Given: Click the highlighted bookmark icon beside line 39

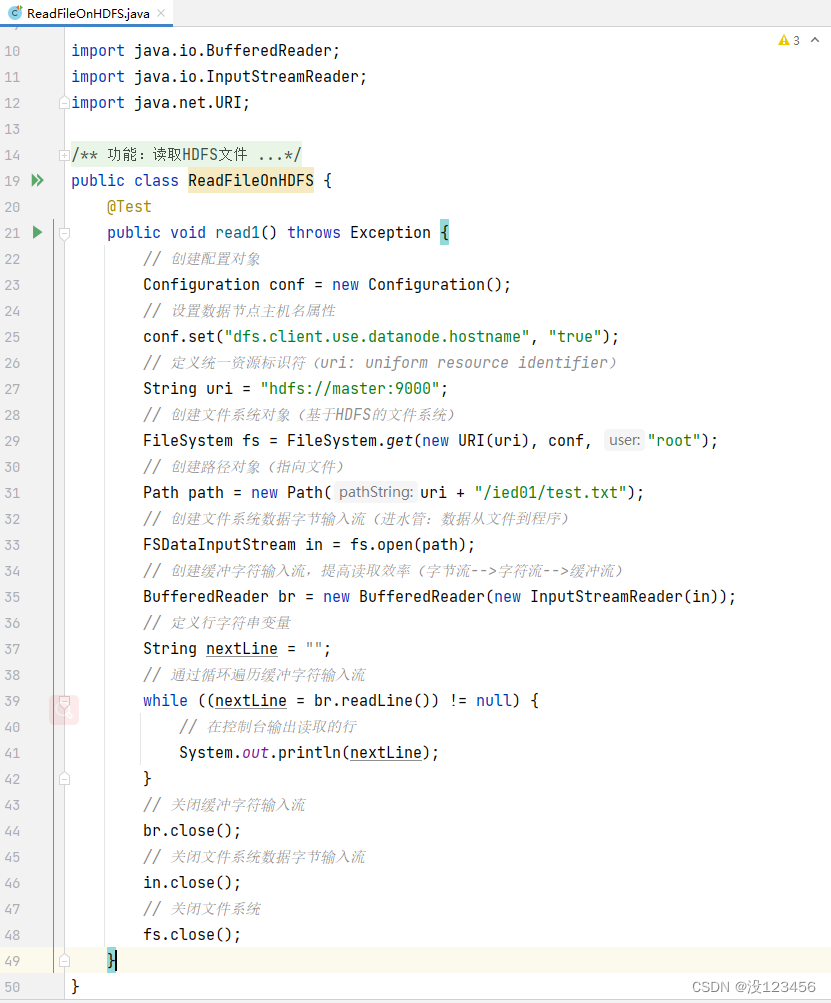Looking at the screenshot, I should [63, 708].
